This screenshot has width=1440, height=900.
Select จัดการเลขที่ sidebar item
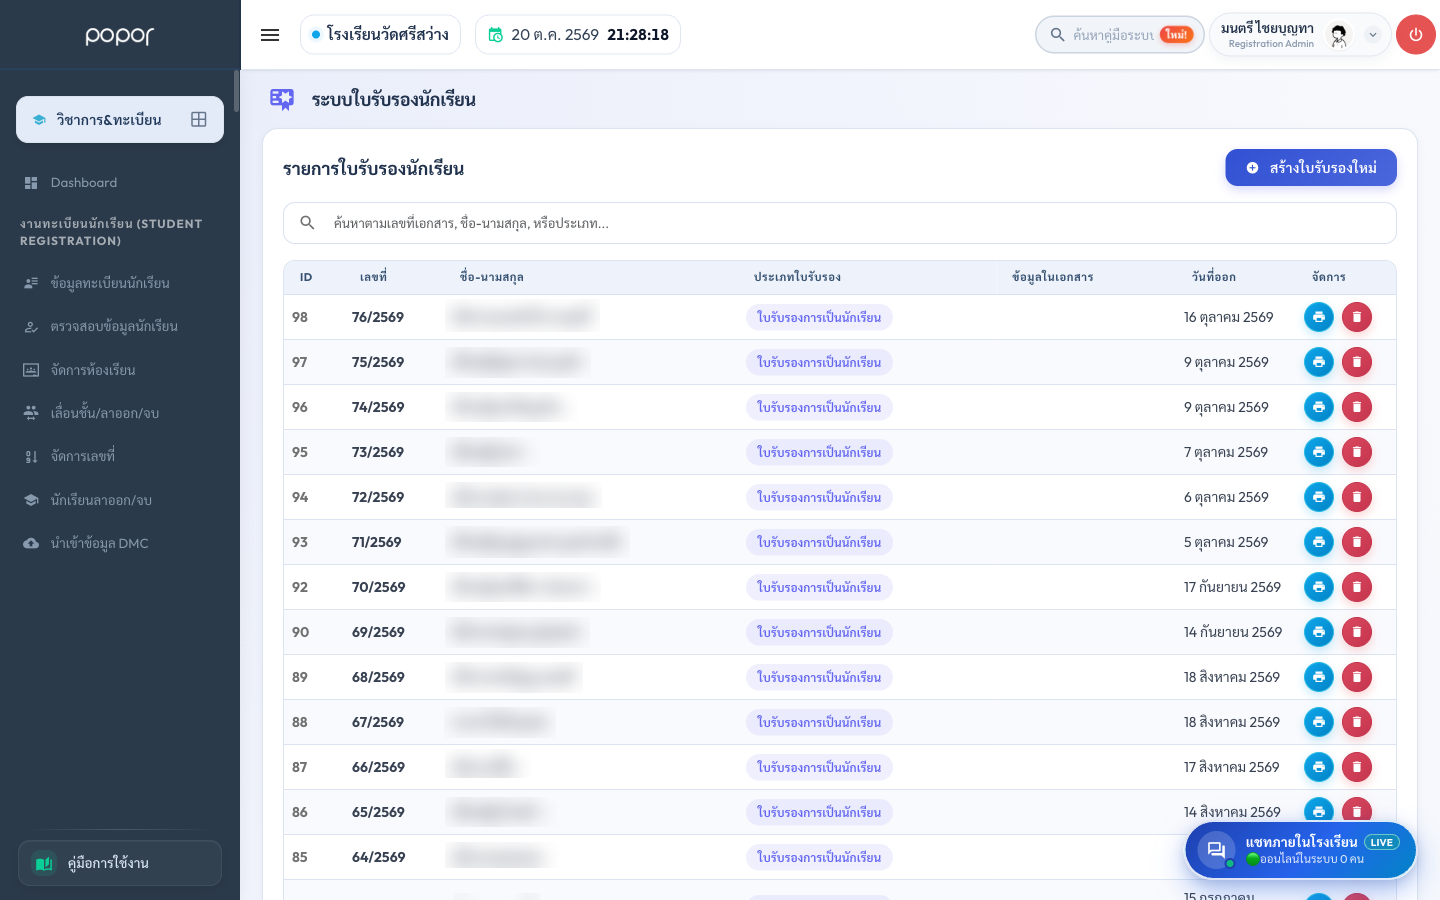coord(83,456)
